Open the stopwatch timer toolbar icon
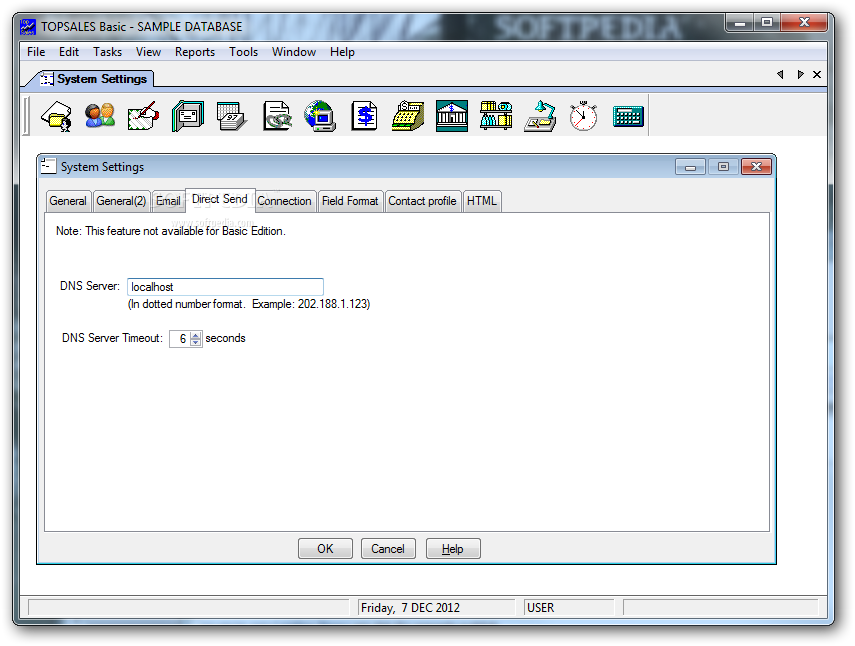 583,116
